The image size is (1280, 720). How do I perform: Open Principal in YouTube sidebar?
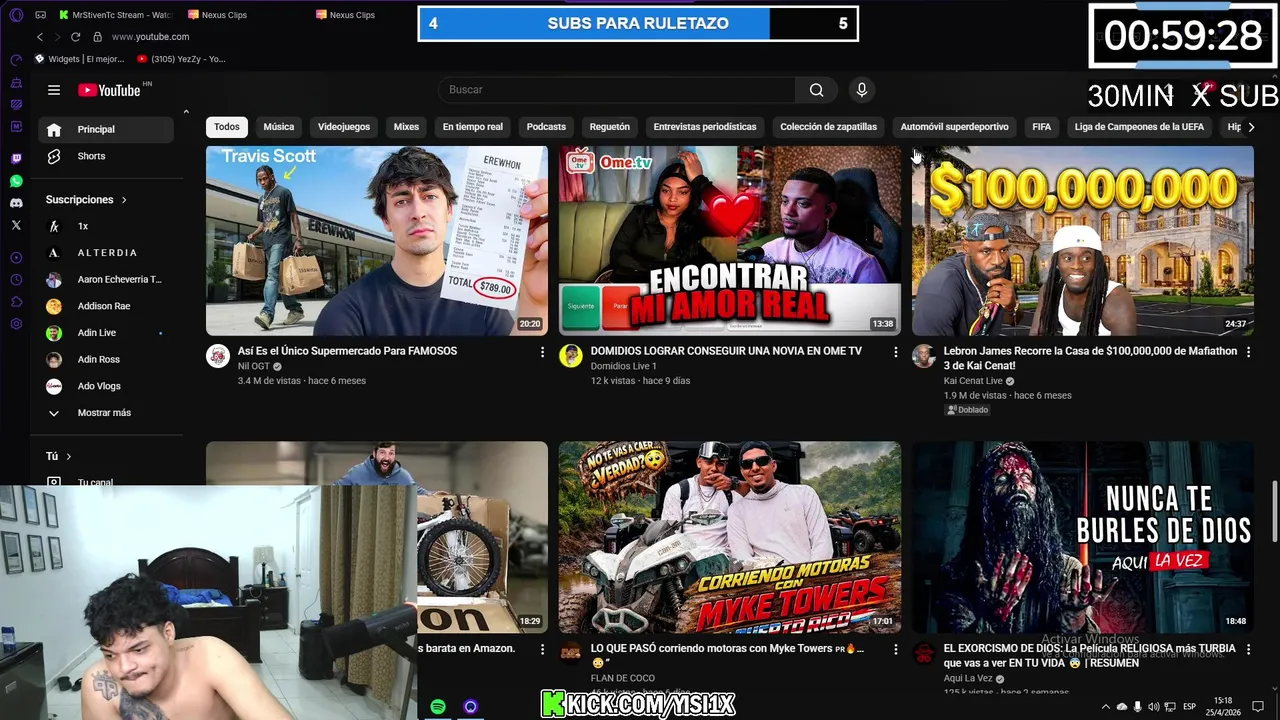point(105,129)
